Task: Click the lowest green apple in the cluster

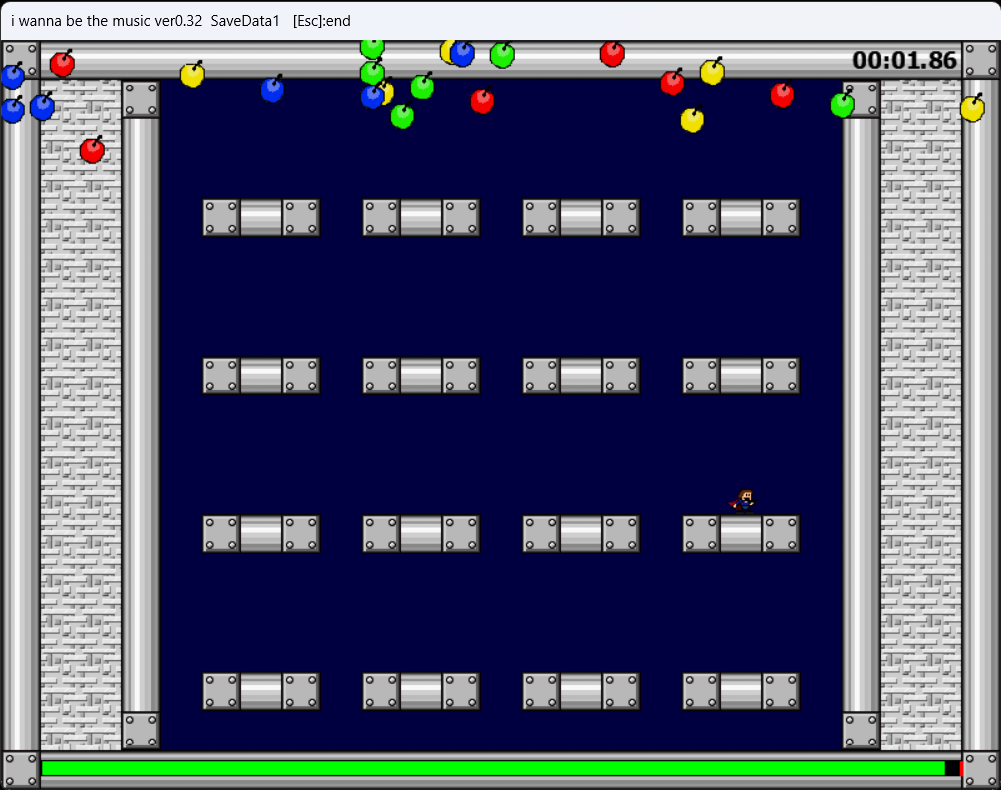Action: (x=402, y=116)
